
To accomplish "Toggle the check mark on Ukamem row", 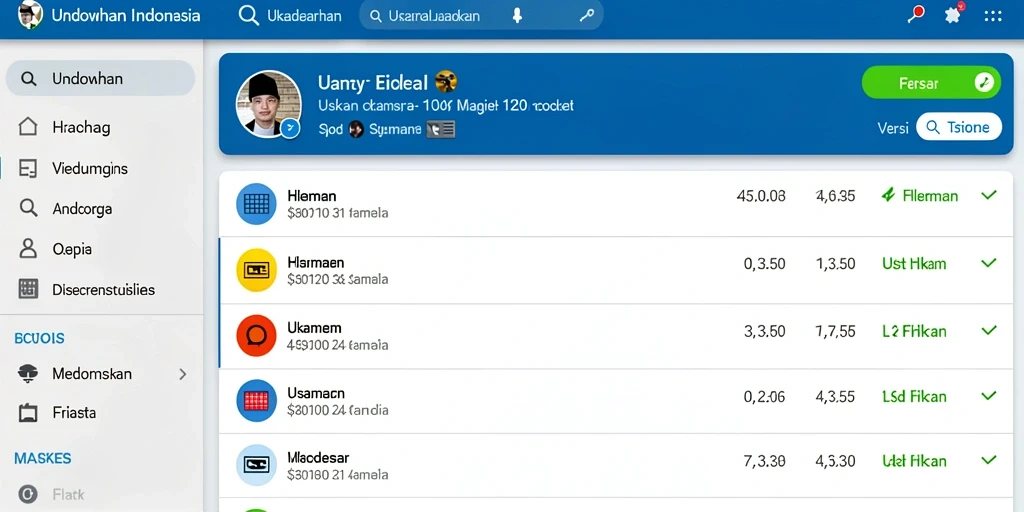I will (x=989, y=330).
